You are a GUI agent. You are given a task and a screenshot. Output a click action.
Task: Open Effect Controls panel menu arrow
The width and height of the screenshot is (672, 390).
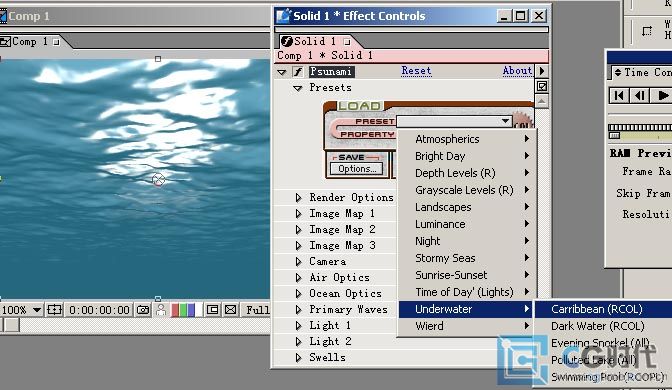[x=542, y=71]
